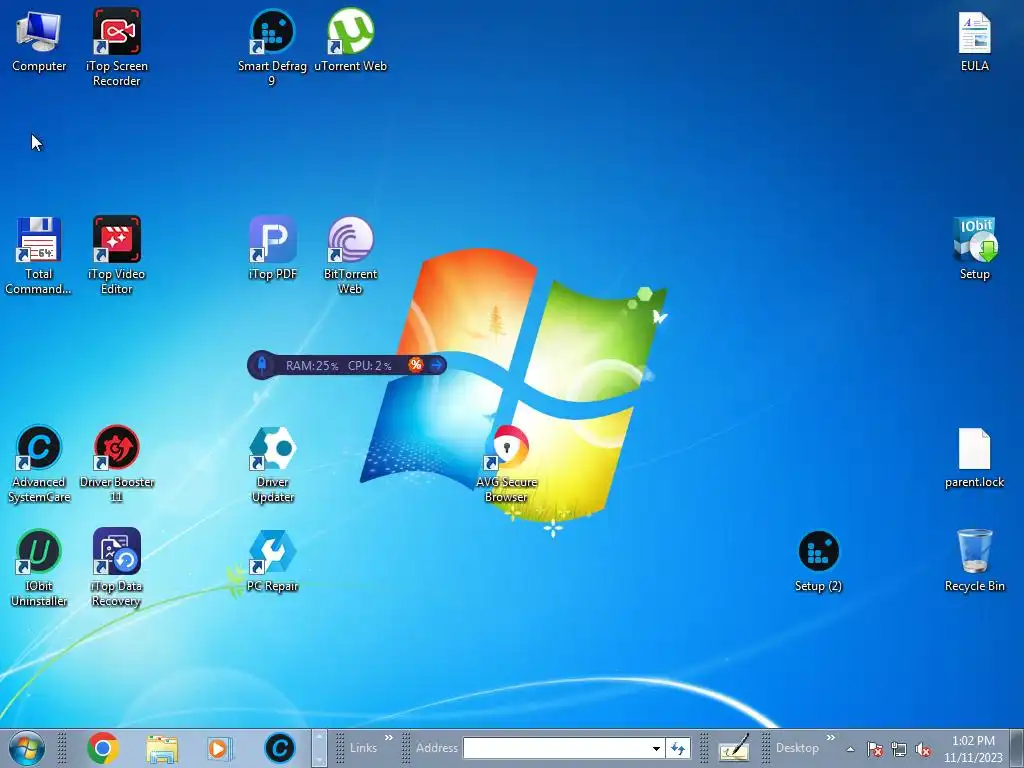Click the taskbar scroll arrows next to the pinned icons
Screen dimensions: 1024x768
319,748
